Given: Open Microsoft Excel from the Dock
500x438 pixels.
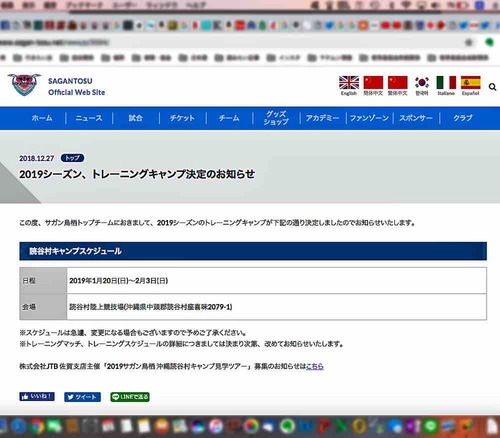Looking at the screenshot, I should (342, 426).
